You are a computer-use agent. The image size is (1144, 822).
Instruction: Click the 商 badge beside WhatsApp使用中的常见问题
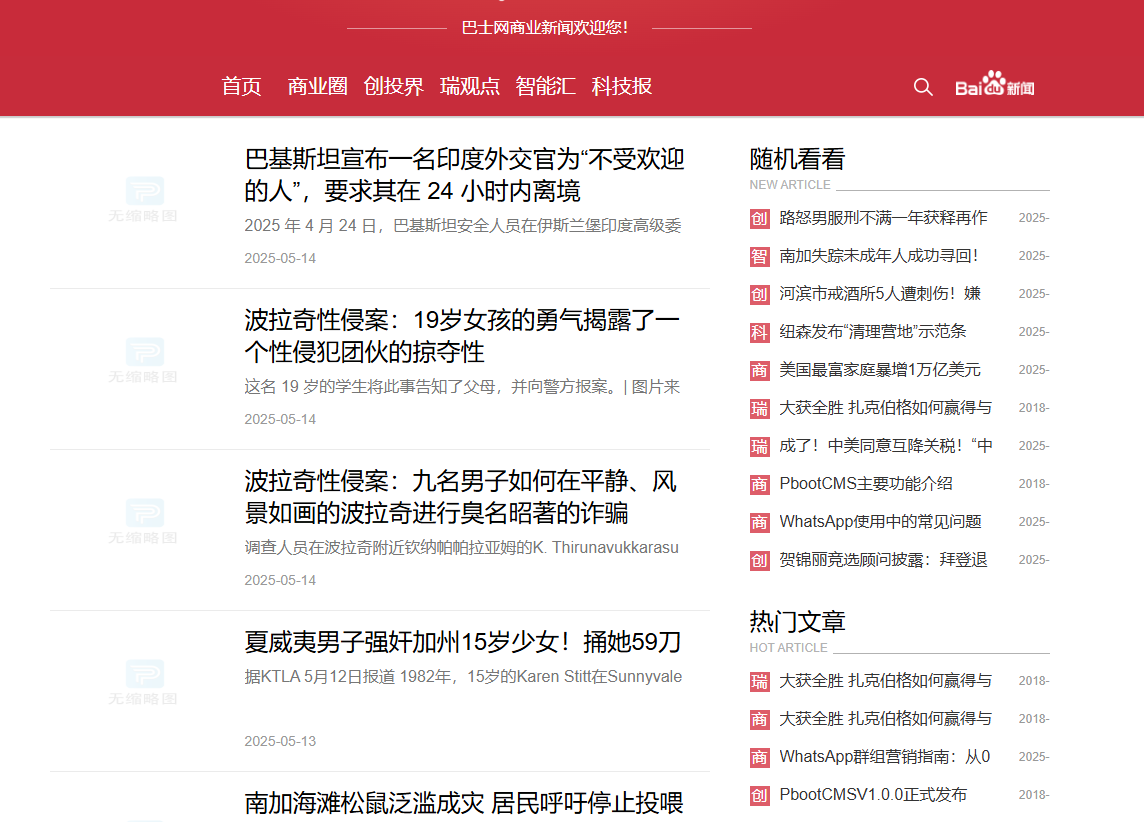pyautogui.click(x=760, y=522)
